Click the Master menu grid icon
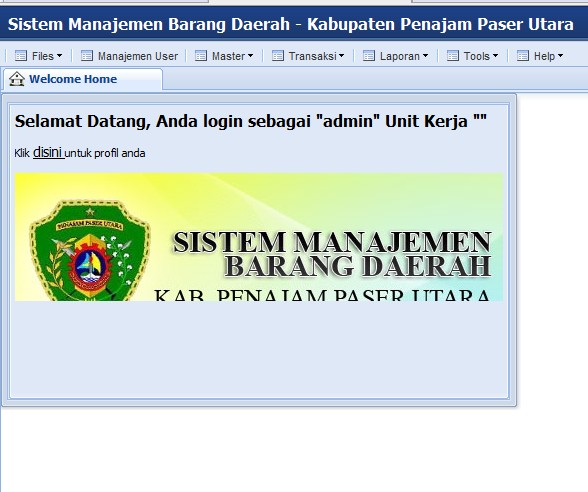Image resolution: width=588 pixels, height=492 pixels. point(201,56)
